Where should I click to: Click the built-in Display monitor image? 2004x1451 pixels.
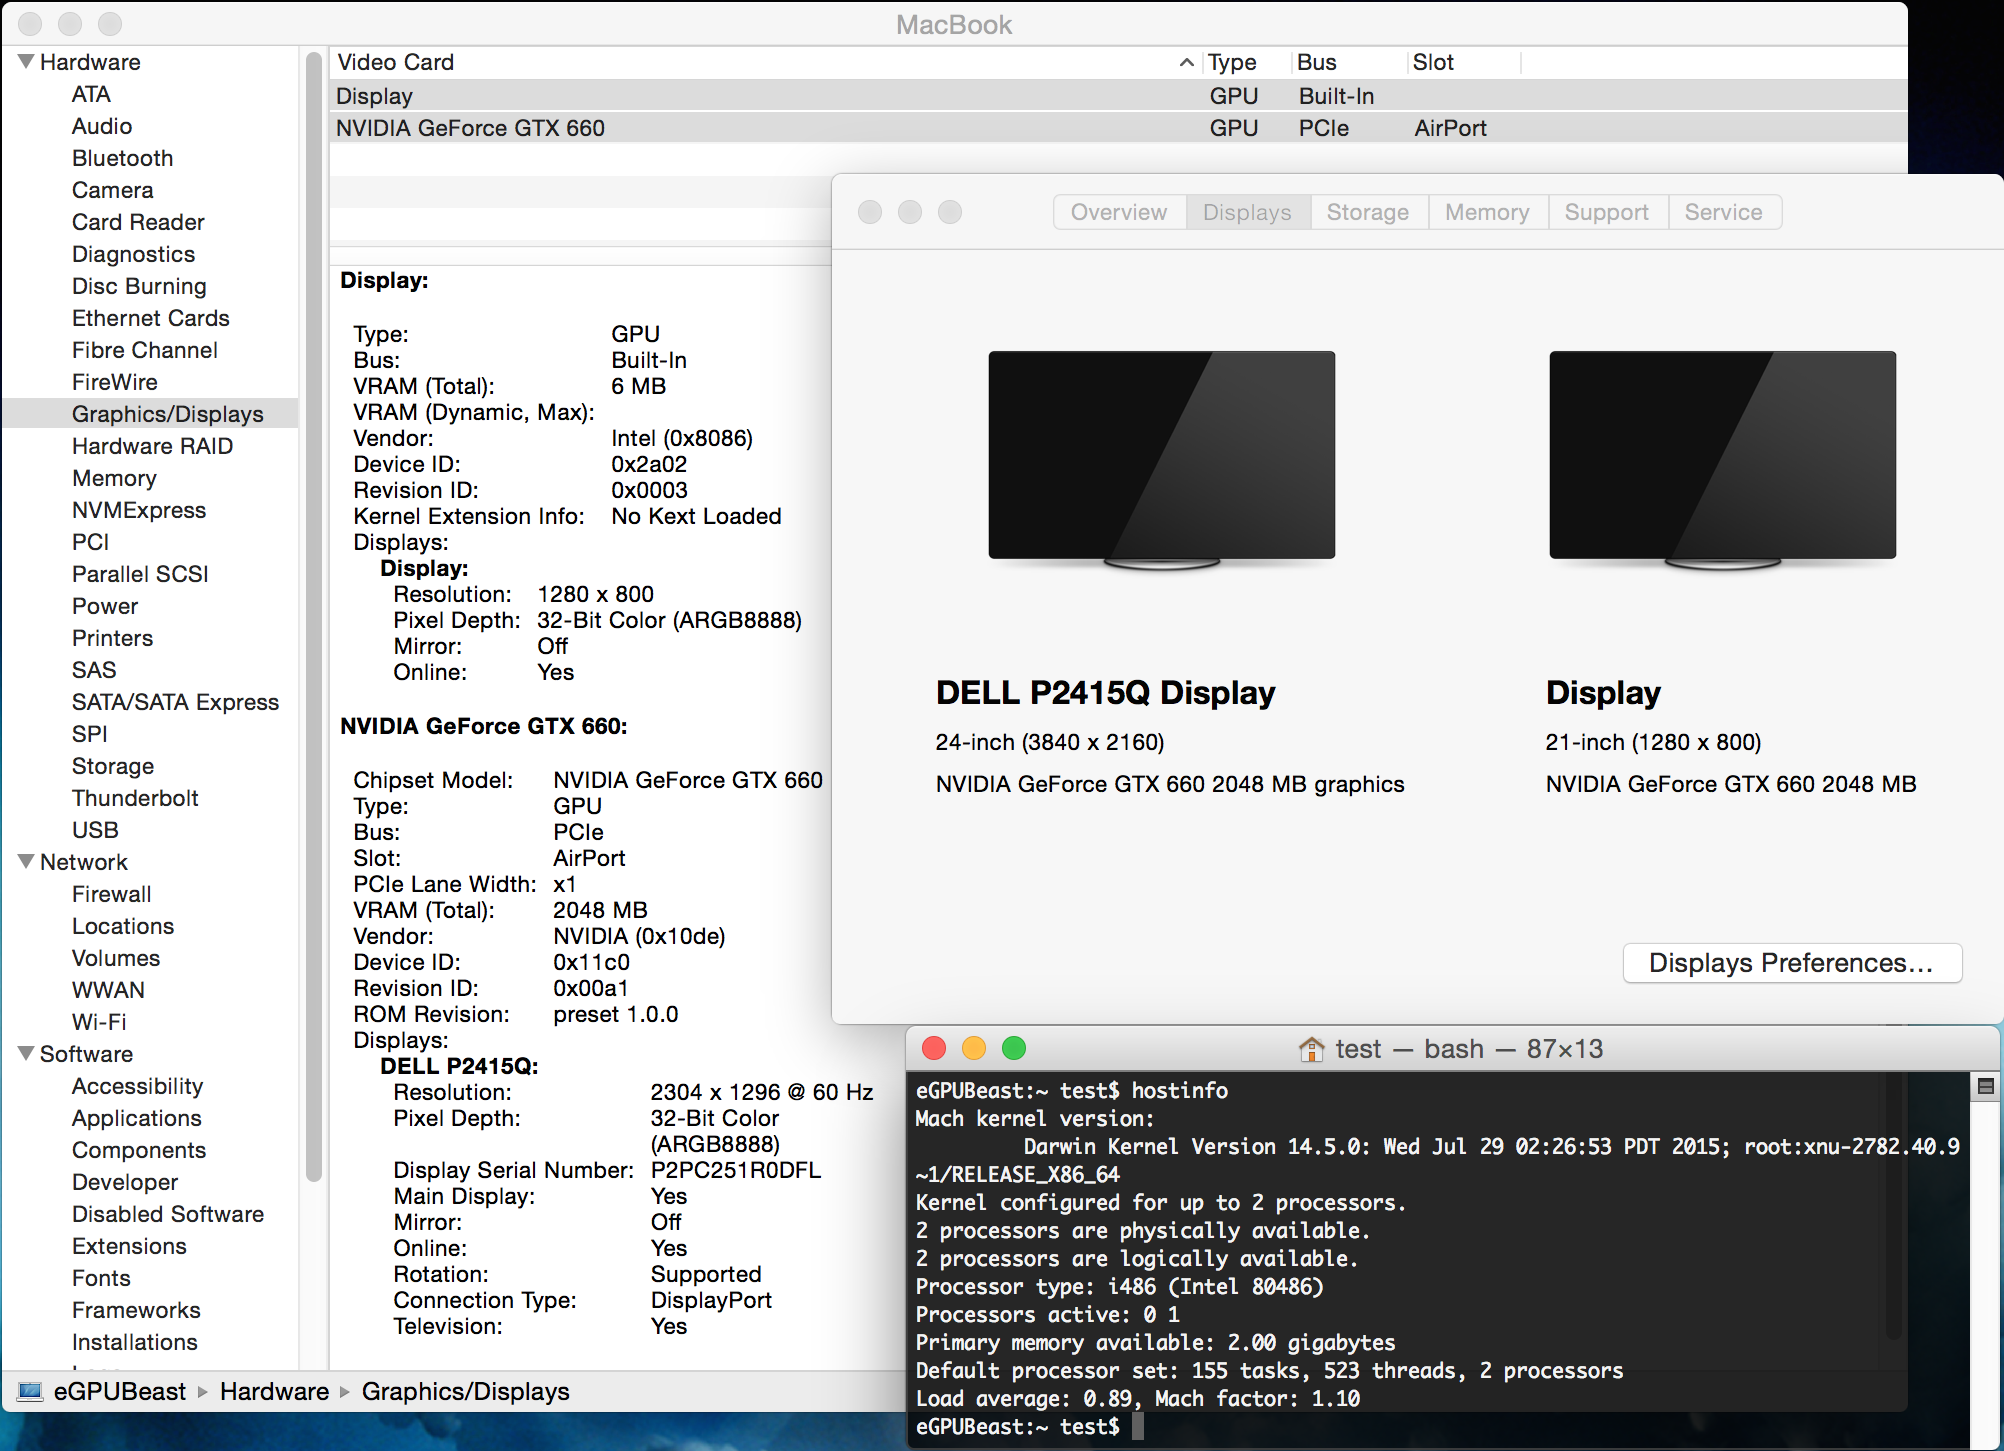(x=1722, y=460)
